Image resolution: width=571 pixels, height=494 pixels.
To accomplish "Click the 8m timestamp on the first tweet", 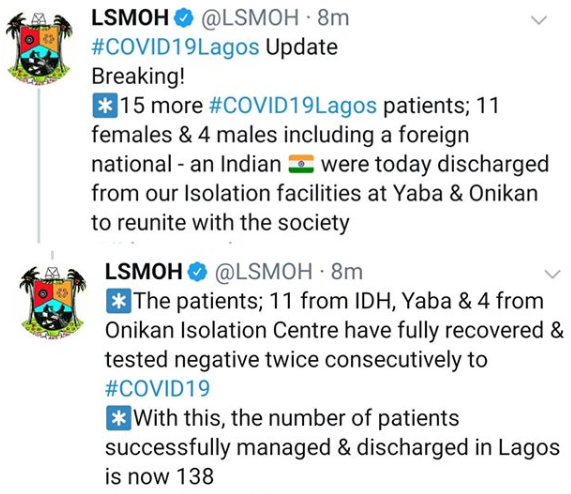I will point(333,18).
